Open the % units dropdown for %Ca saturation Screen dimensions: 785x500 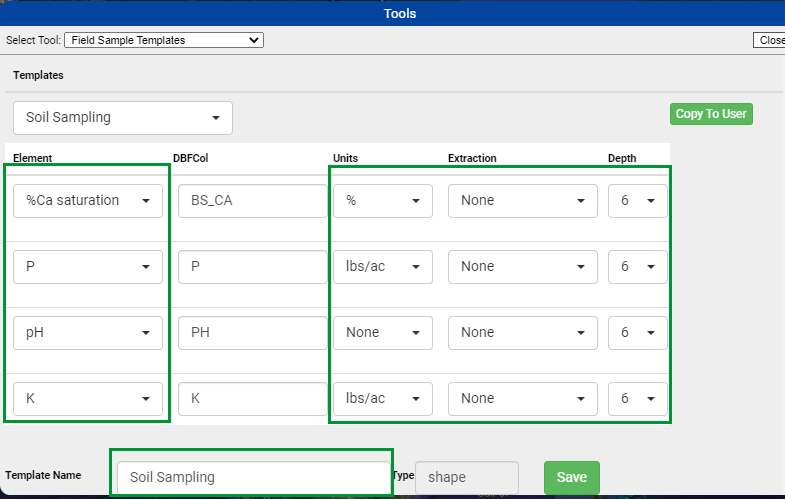pos(383,201)
